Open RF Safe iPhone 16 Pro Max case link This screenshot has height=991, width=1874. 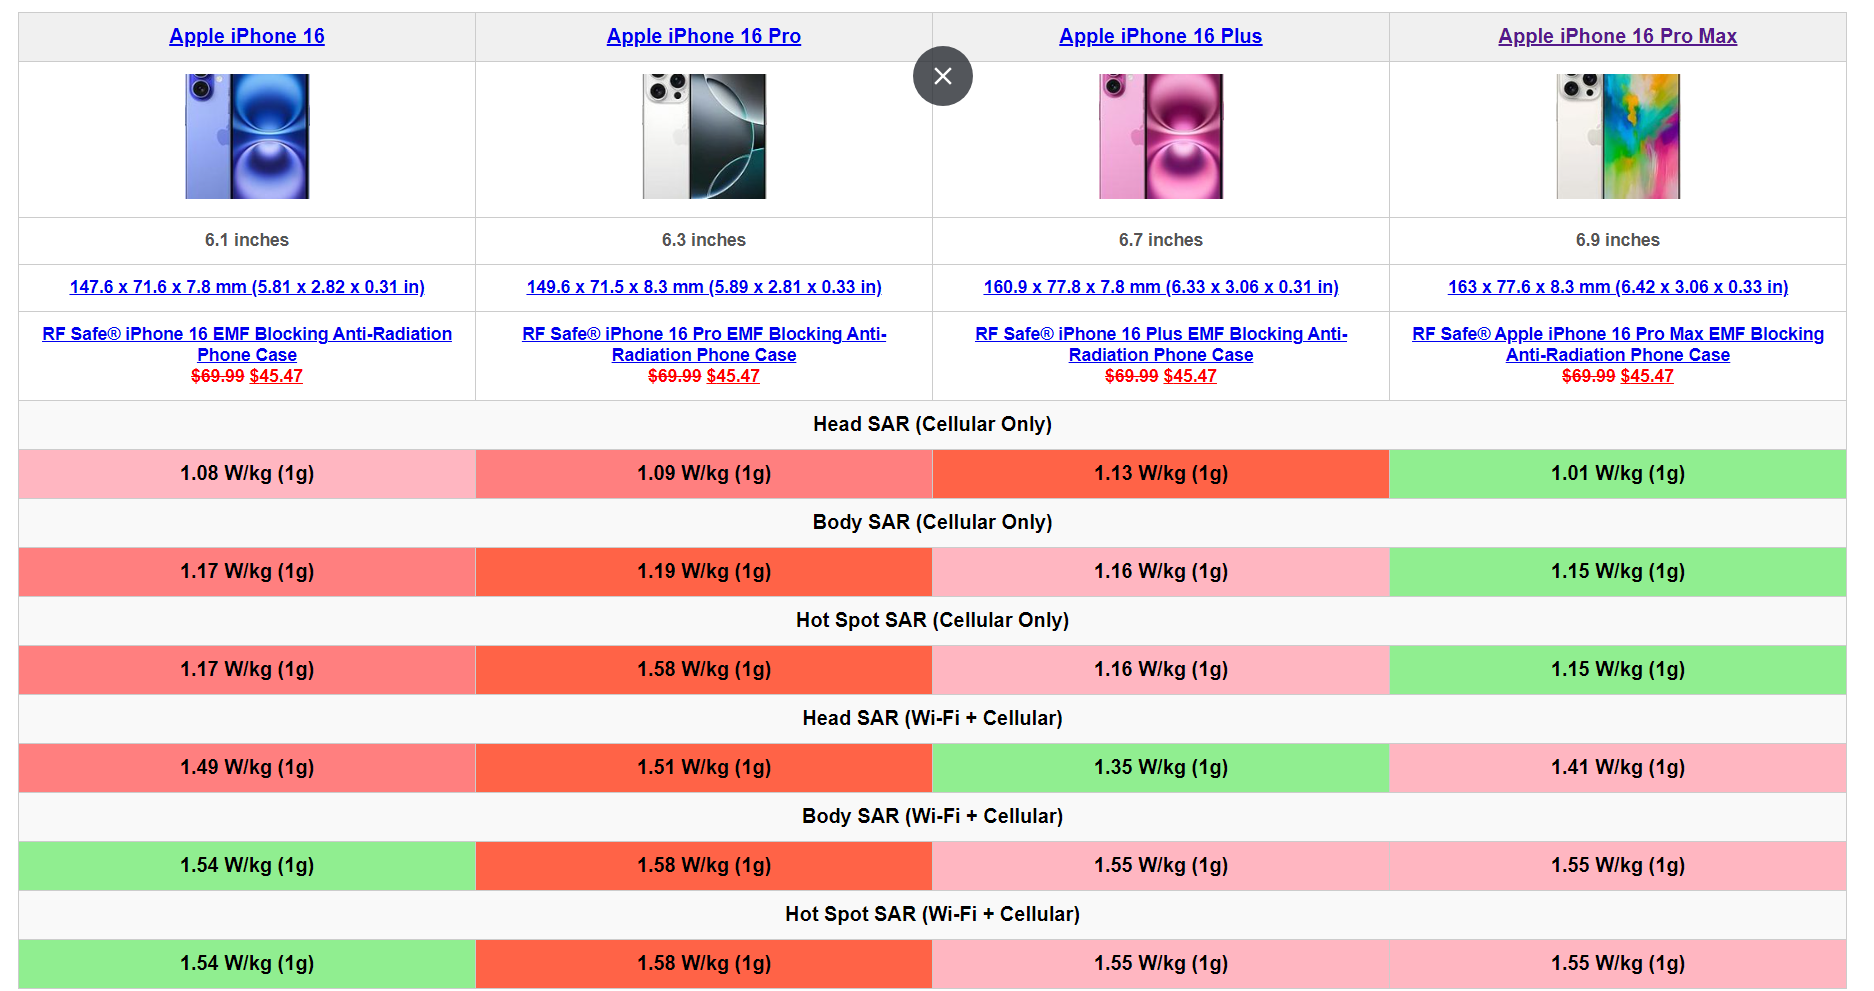[x=1617, y=344]
